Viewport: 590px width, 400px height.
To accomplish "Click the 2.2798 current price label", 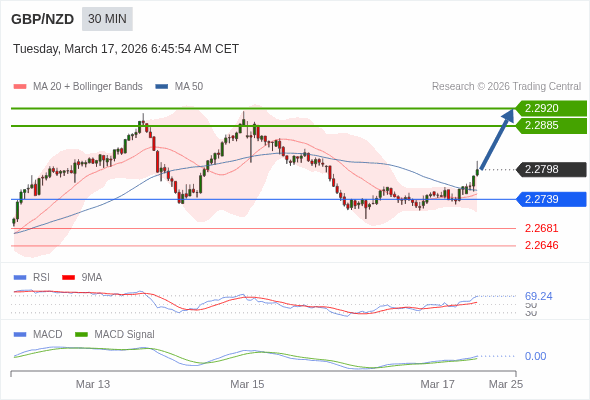I will (551, 169).
